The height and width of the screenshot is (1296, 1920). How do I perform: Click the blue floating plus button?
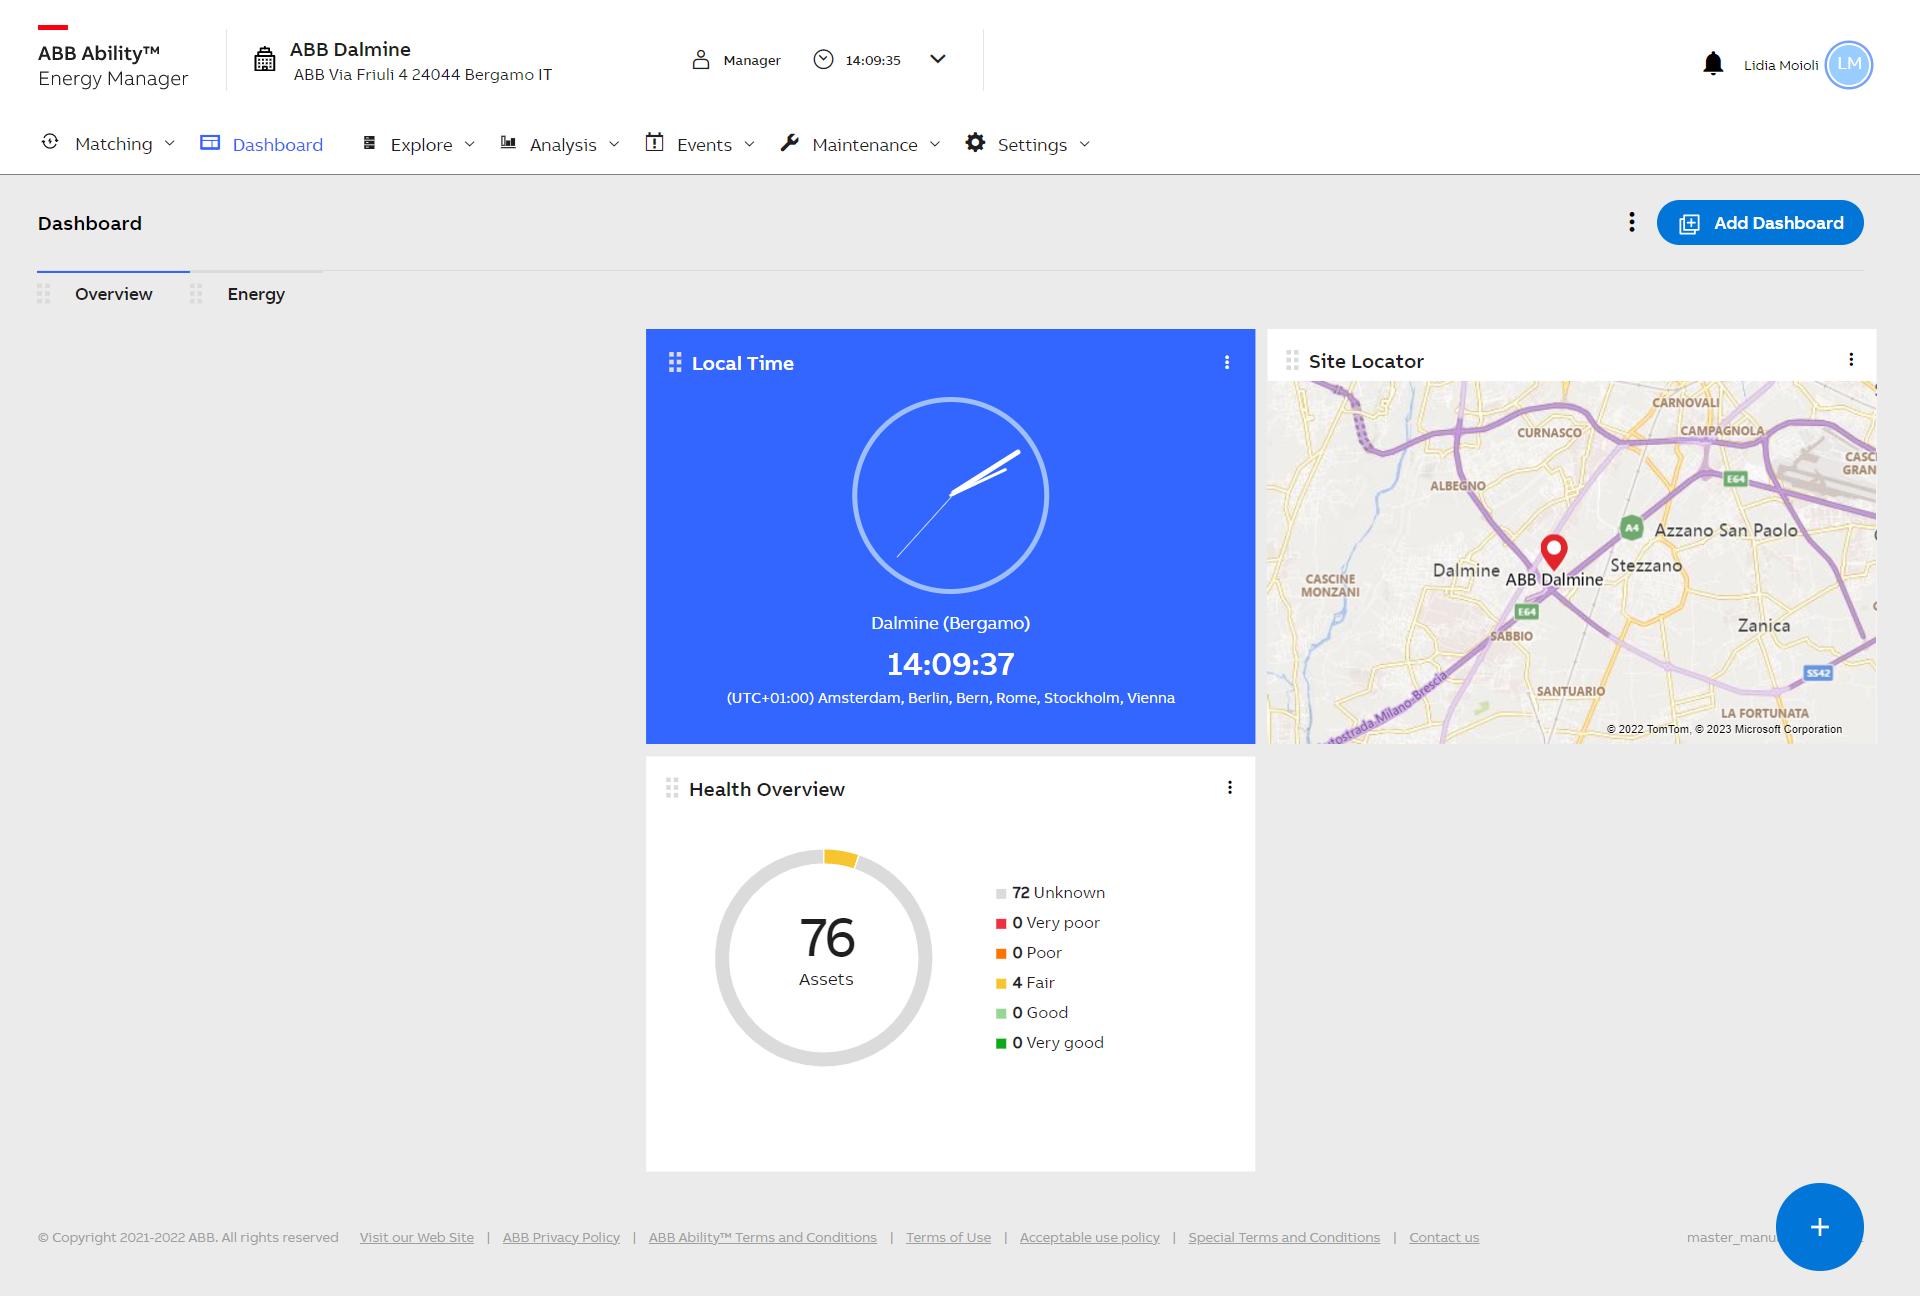[x=1819, y=1227]
